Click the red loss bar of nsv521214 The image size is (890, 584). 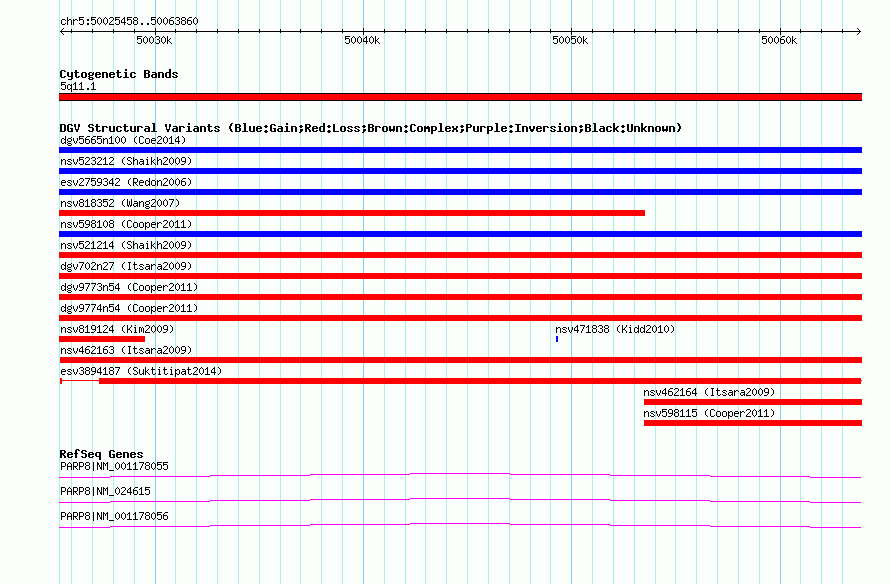click(460, 255)
